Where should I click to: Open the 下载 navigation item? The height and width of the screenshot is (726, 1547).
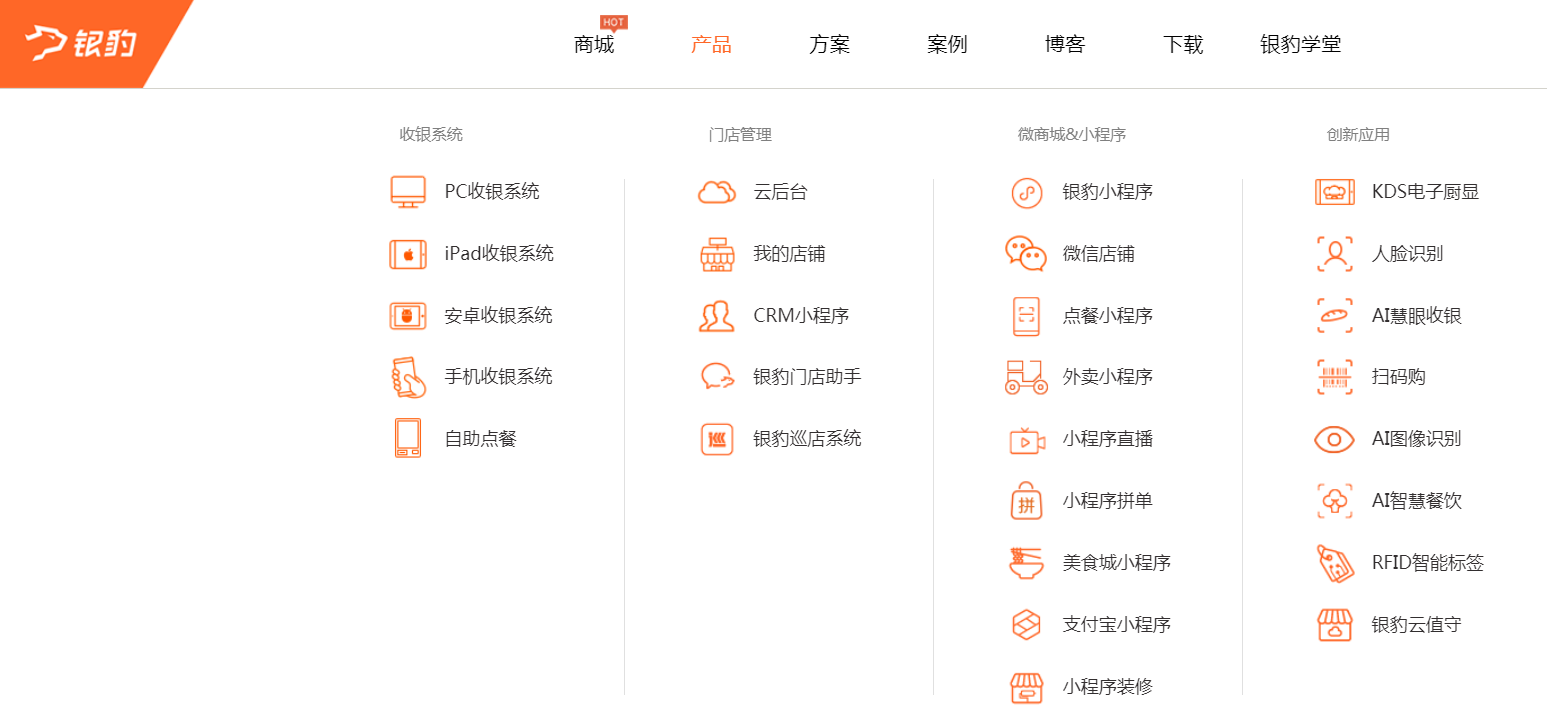(x=1183, y=45)
